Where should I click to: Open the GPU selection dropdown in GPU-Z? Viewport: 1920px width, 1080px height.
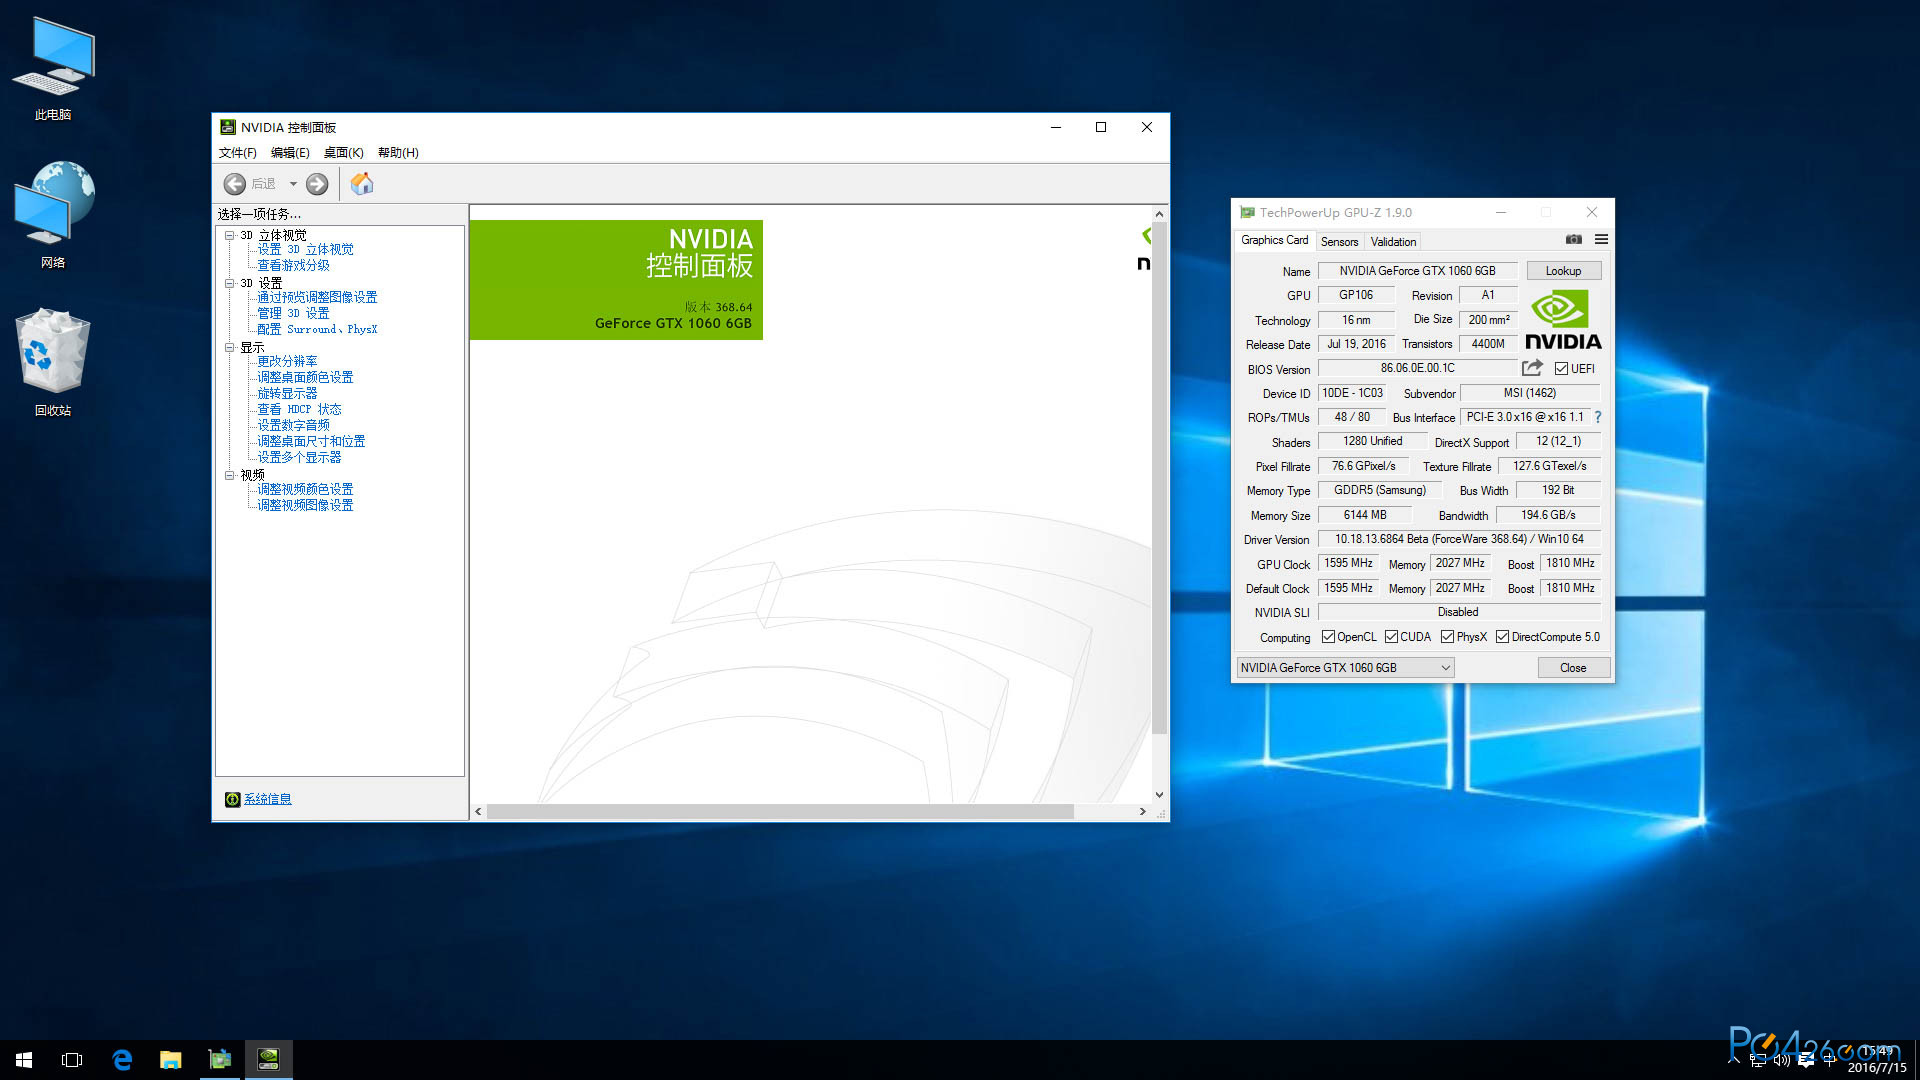pyautogui.click(x=1346, y=668)
